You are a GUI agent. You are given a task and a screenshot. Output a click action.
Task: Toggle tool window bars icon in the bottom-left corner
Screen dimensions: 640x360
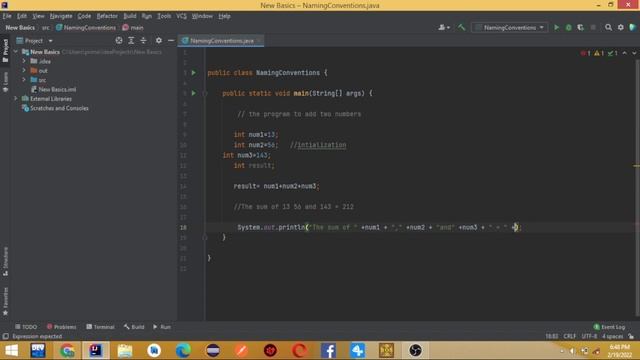tap(5, 336)
